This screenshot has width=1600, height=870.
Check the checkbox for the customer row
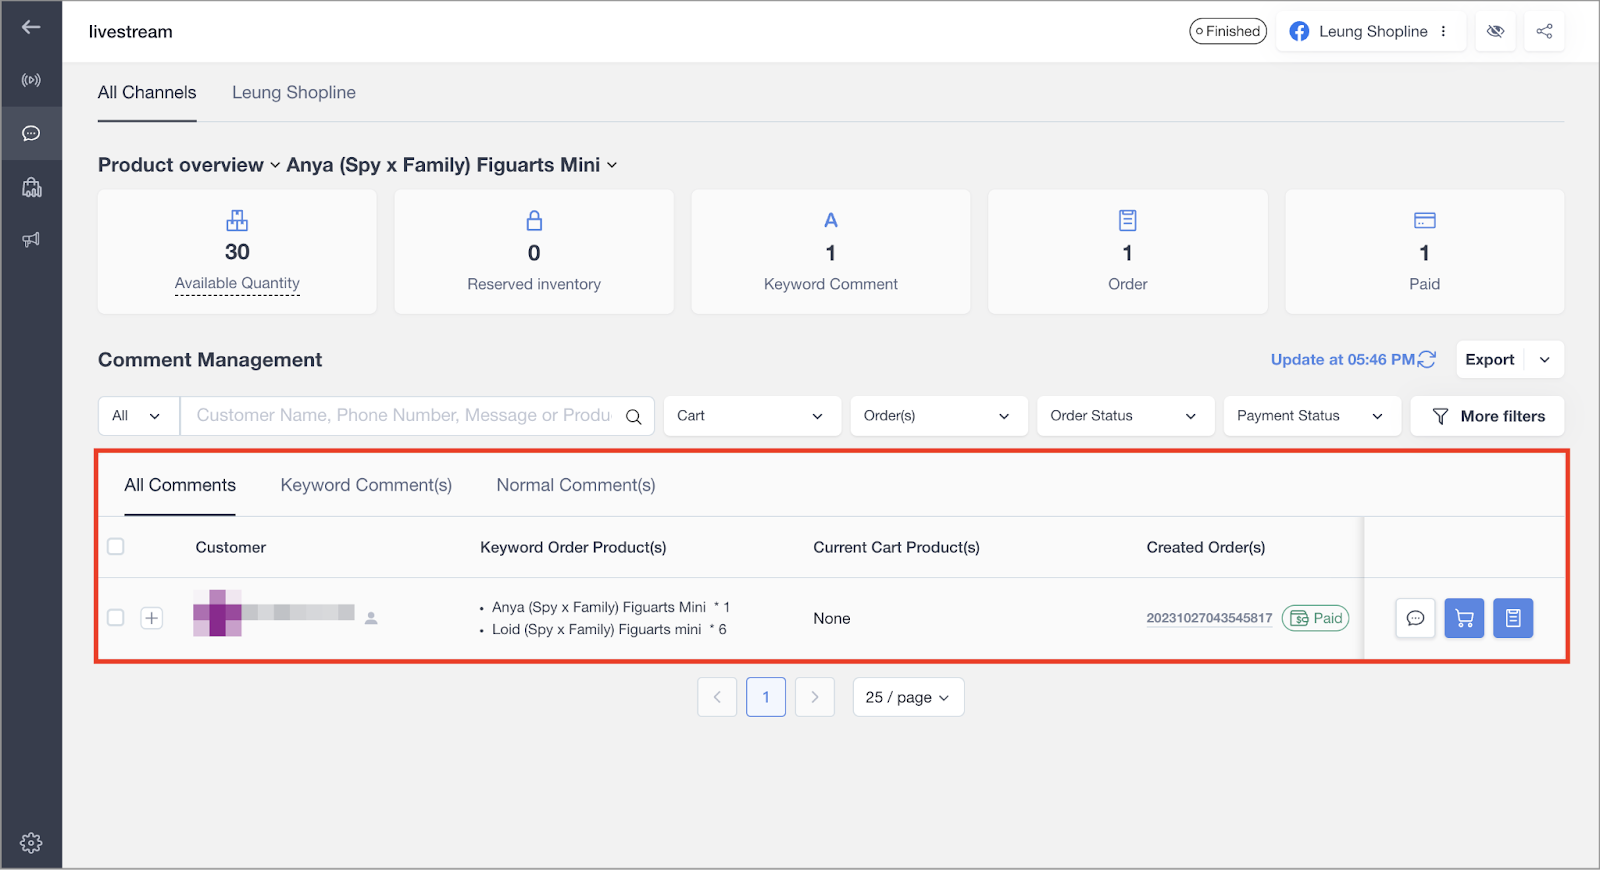[x=116, y=618]
